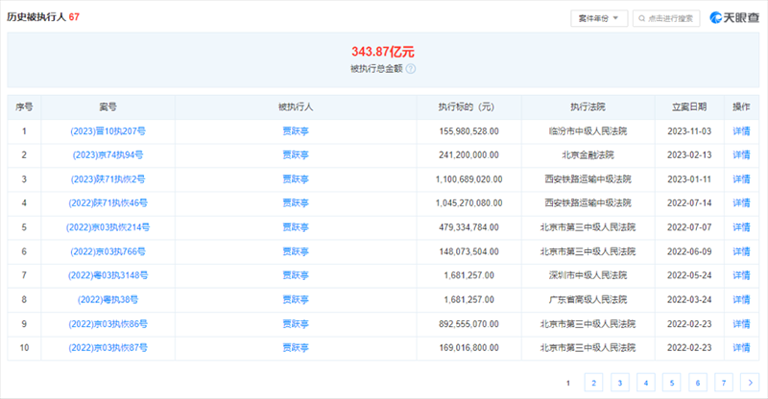
Task: Click amount 148,073,504.00
Action: 469,252
